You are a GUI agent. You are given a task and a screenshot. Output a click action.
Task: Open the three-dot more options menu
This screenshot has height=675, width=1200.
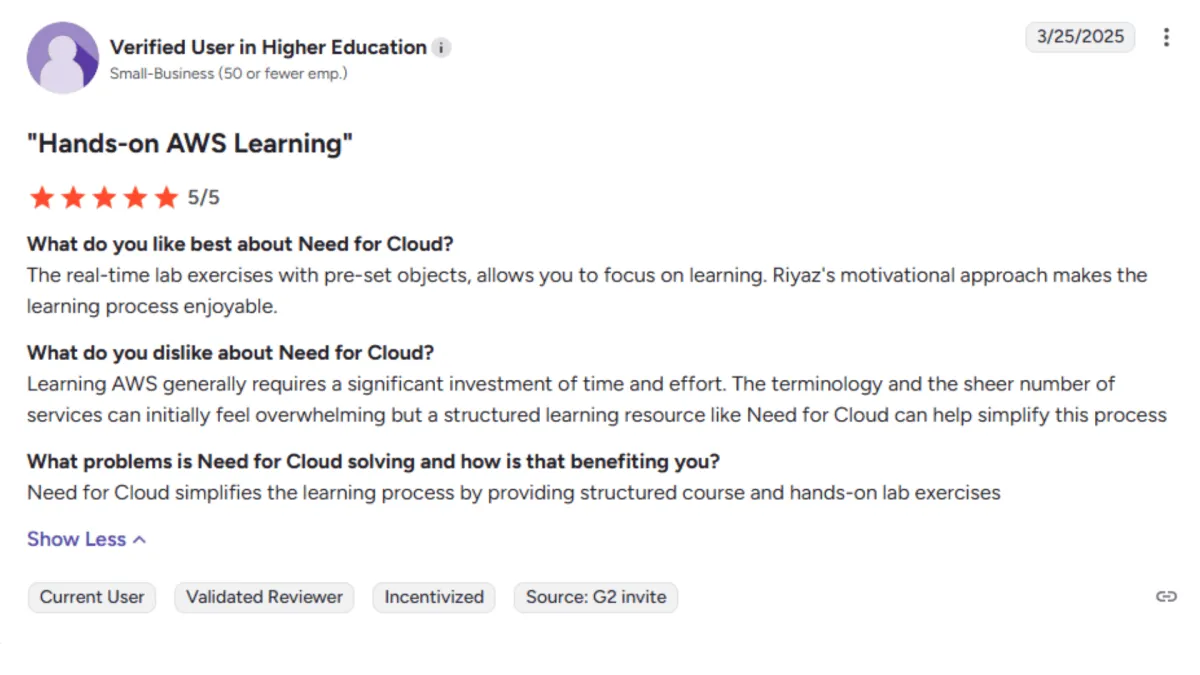(1166, 38)
